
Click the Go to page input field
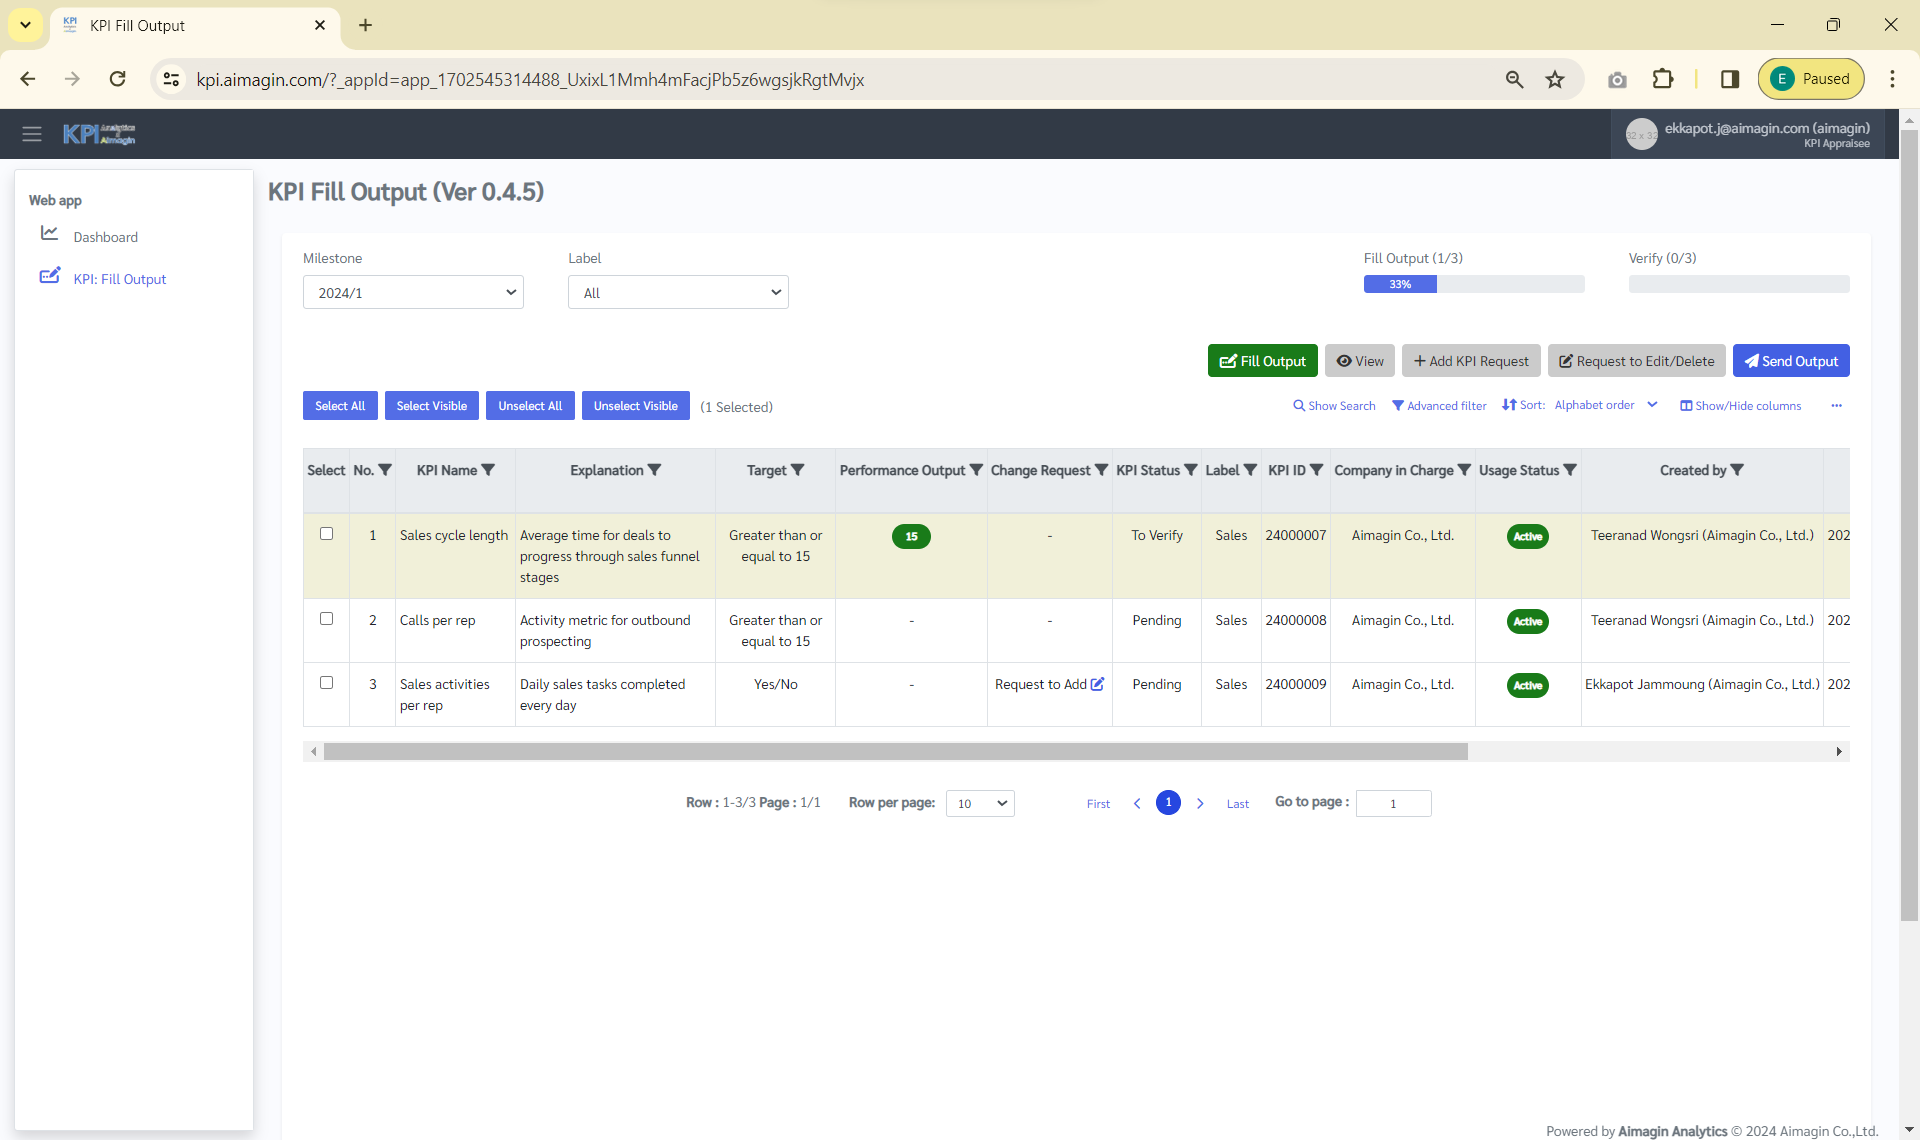click(1393, 804)
